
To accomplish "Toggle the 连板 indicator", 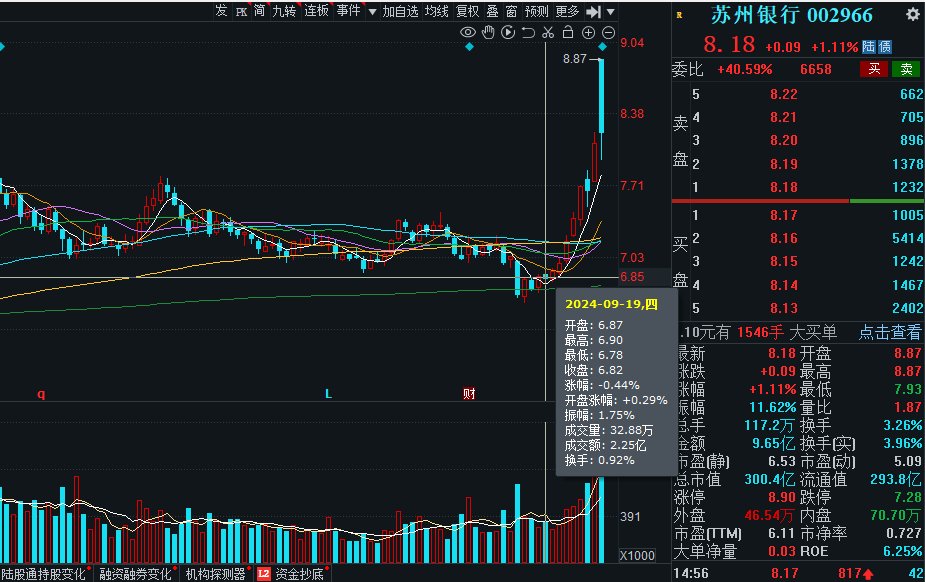I will pyautogui.click(x=316, y=11).
